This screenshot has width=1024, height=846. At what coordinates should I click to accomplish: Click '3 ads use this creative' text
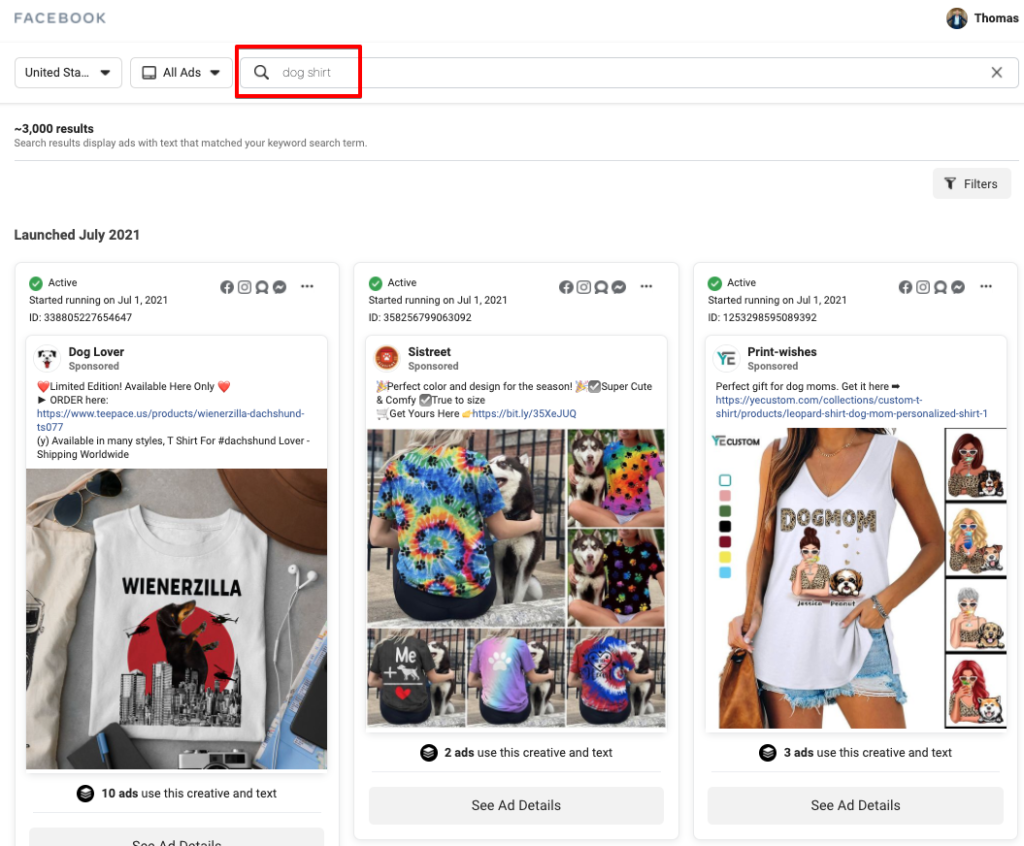867,753
